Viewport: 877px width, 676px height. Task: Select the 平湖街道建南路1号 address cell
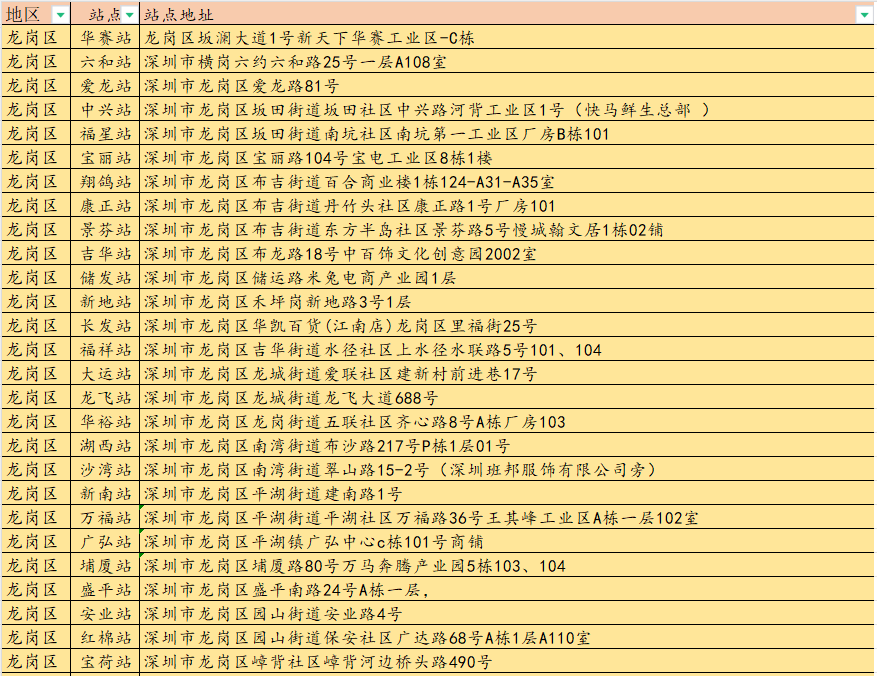507,494
